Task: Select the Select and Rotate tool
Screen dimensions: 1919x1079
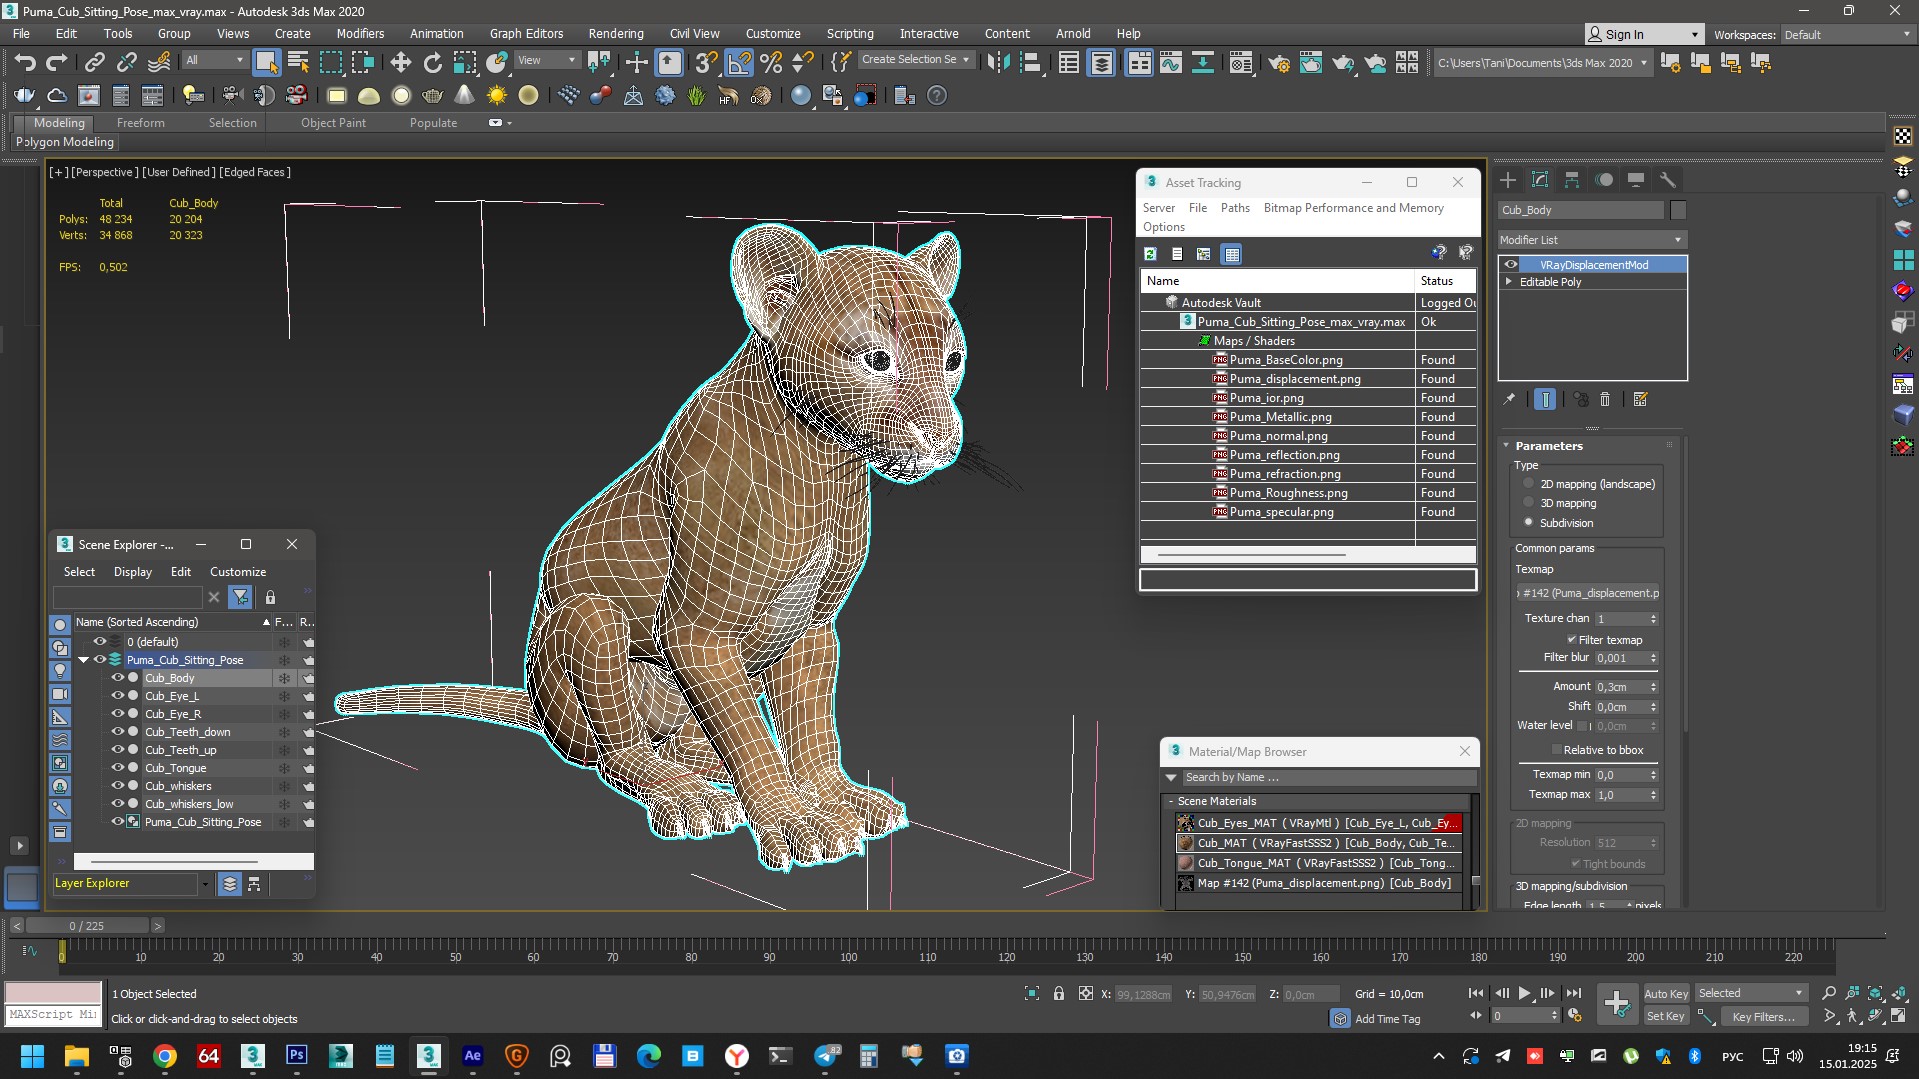Action: click(x=432, y=63)
